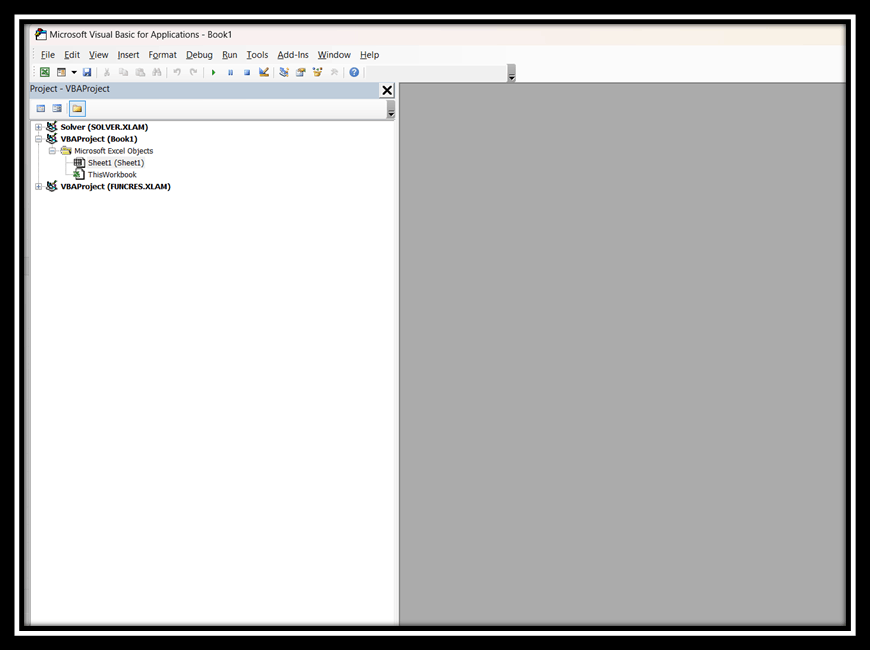Screen dimensions: 870x650
Task: Run macro with the green play icon
Action: tap(214, 72)
